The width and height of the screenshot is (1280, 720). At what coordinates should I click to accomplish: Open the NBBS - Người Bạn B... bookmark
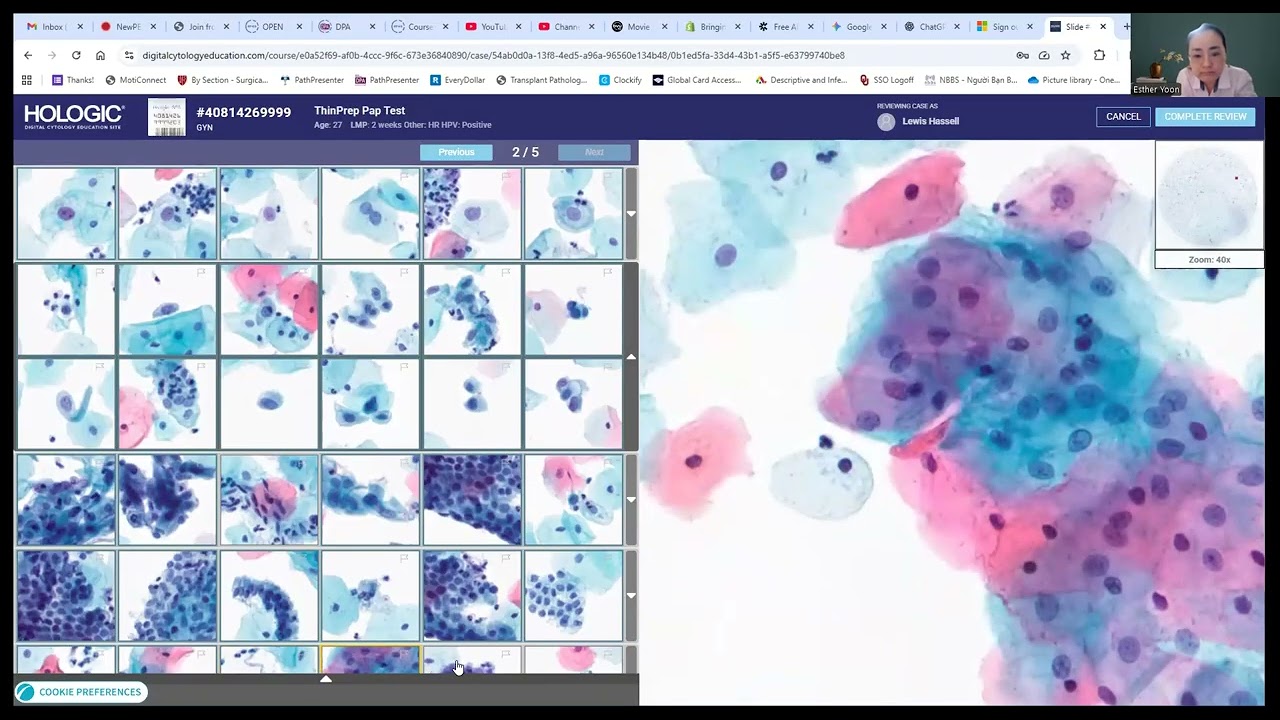point(971,80)
